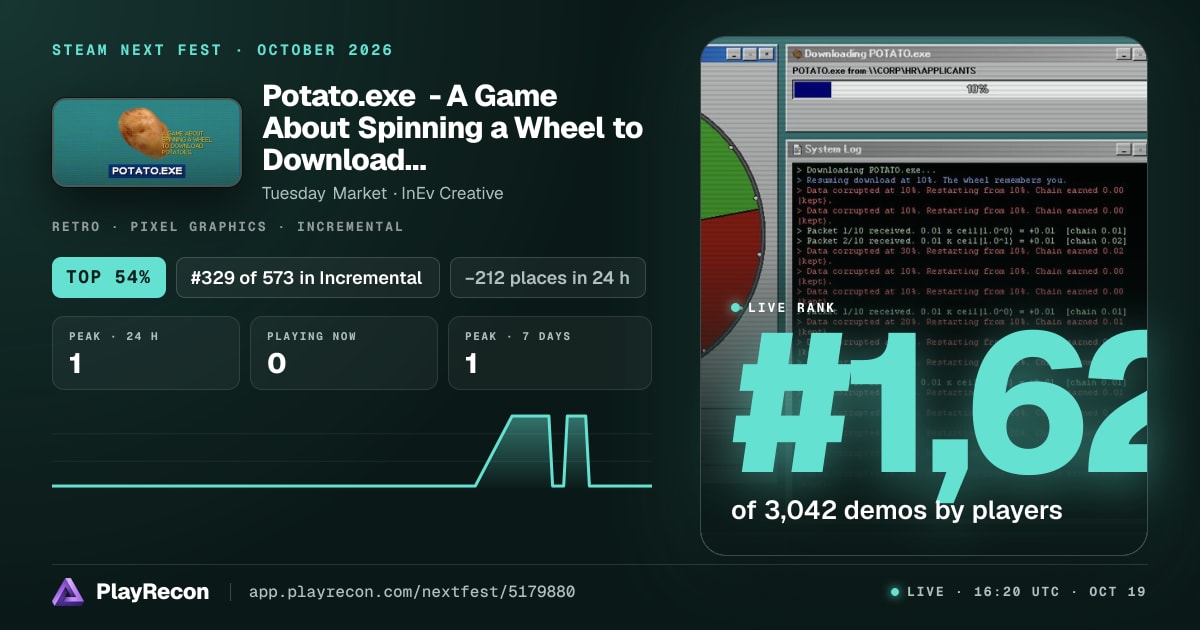Image resolution: width=1200 pixels, height=630 pixels.
Task: Select the Potato.exe game title heading
Action: click(x=452, y=128)
